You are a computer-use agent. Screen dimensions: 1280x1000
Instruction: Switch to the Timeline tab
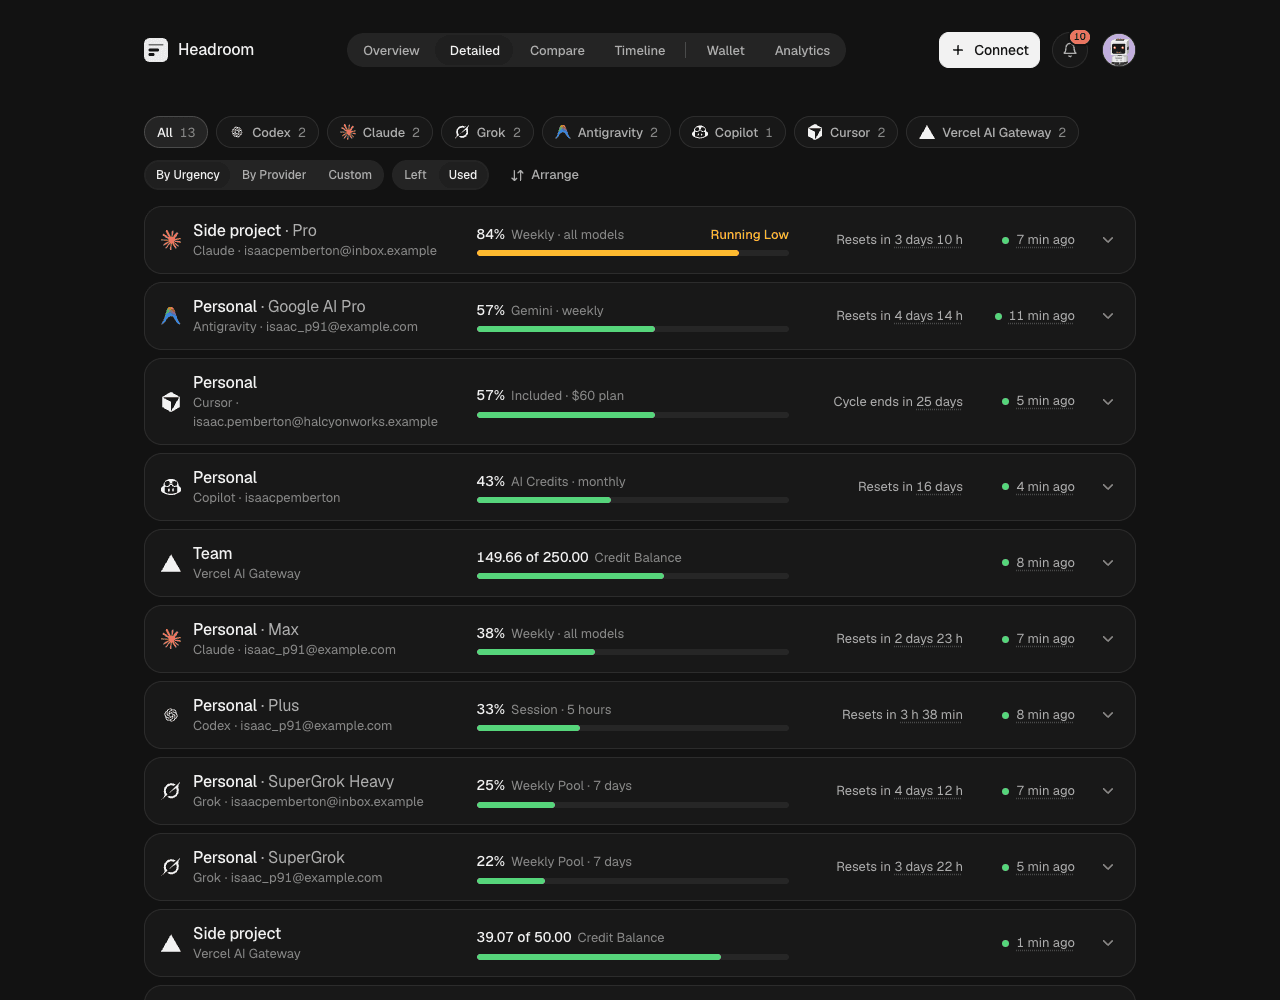point(640,50)
